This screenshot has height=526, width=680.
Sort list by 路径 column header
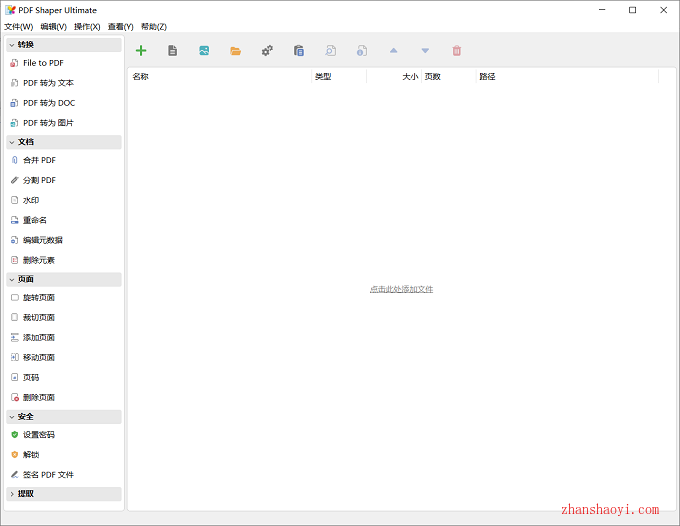(x=567, y=77)
